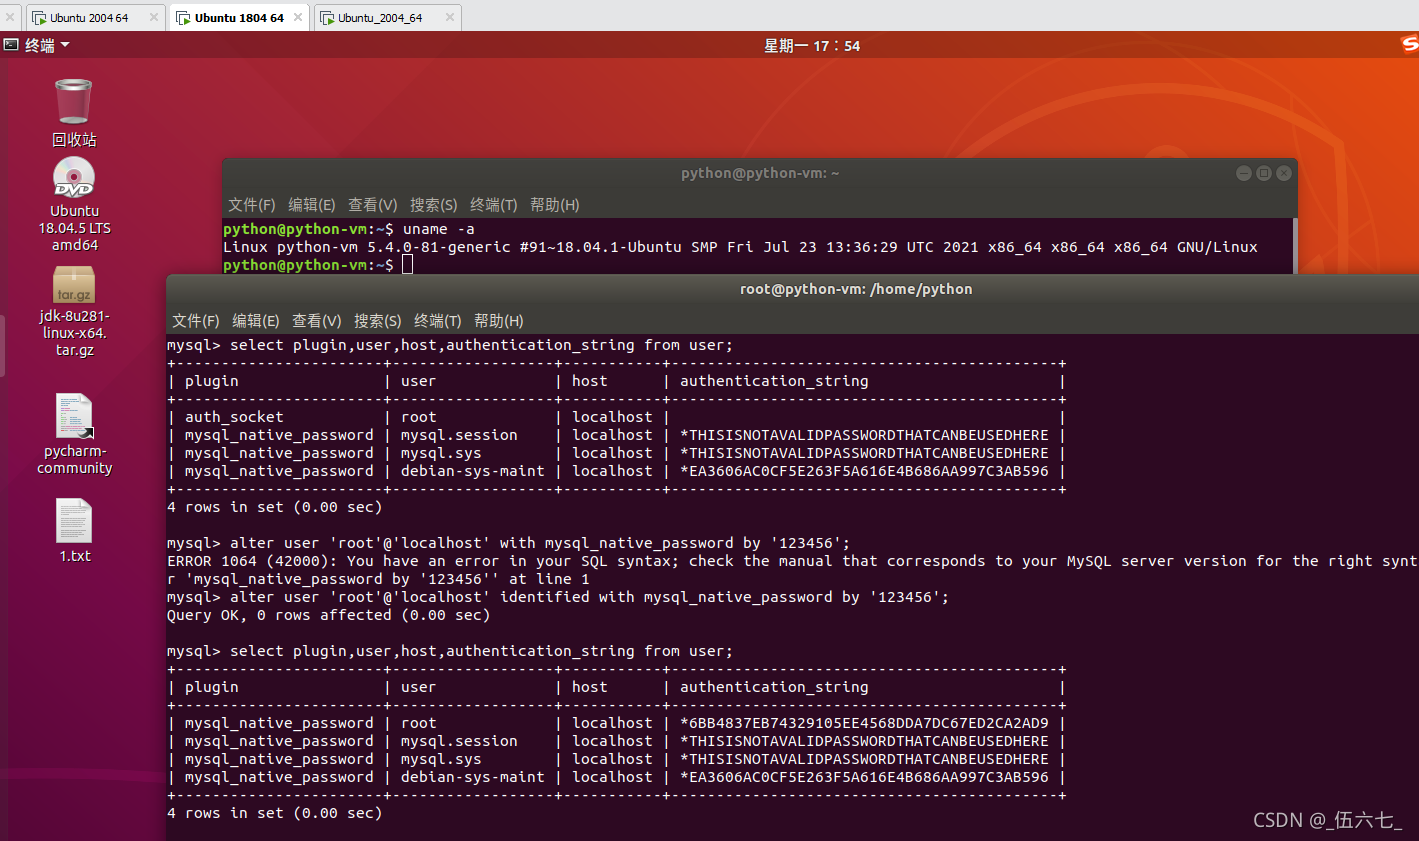Open the 终端 application menu dropdown
This screenshot has width=1419, height=841.
click(46, 45)
